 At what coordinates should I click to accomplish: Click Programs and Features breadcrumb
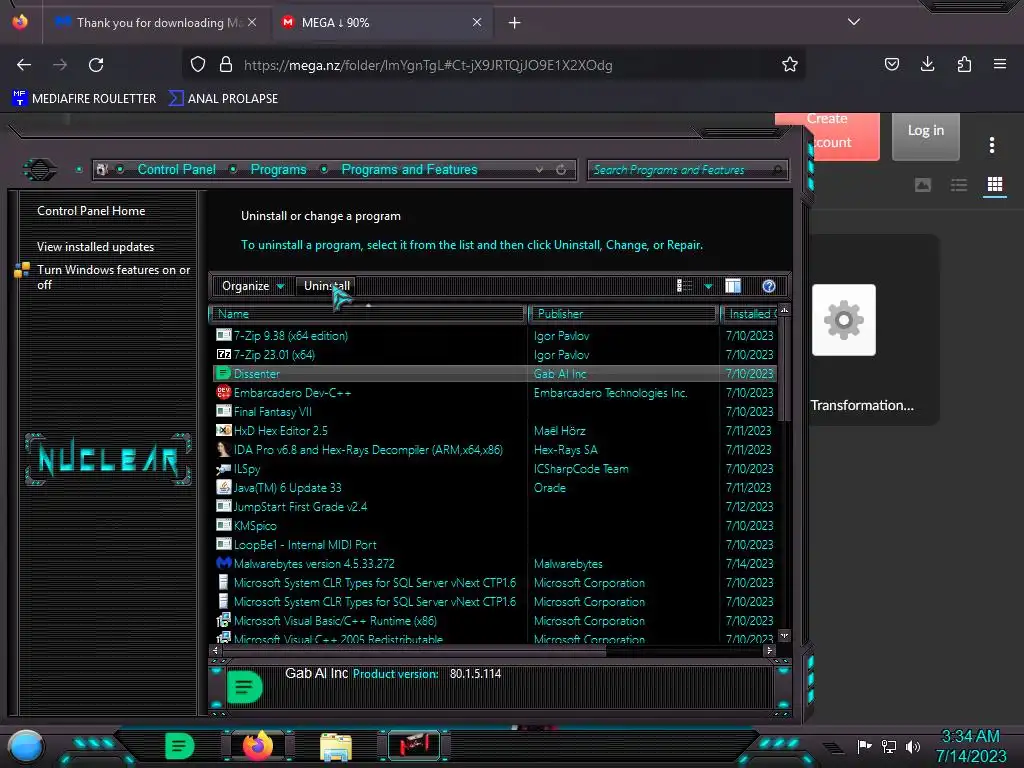(x=409, y=170)
